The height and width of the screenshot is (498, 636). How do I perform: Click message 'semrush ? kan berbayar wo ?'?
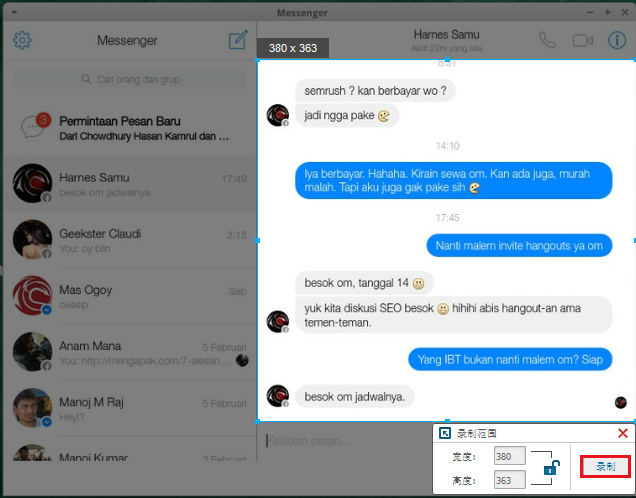tap(375, 90)
